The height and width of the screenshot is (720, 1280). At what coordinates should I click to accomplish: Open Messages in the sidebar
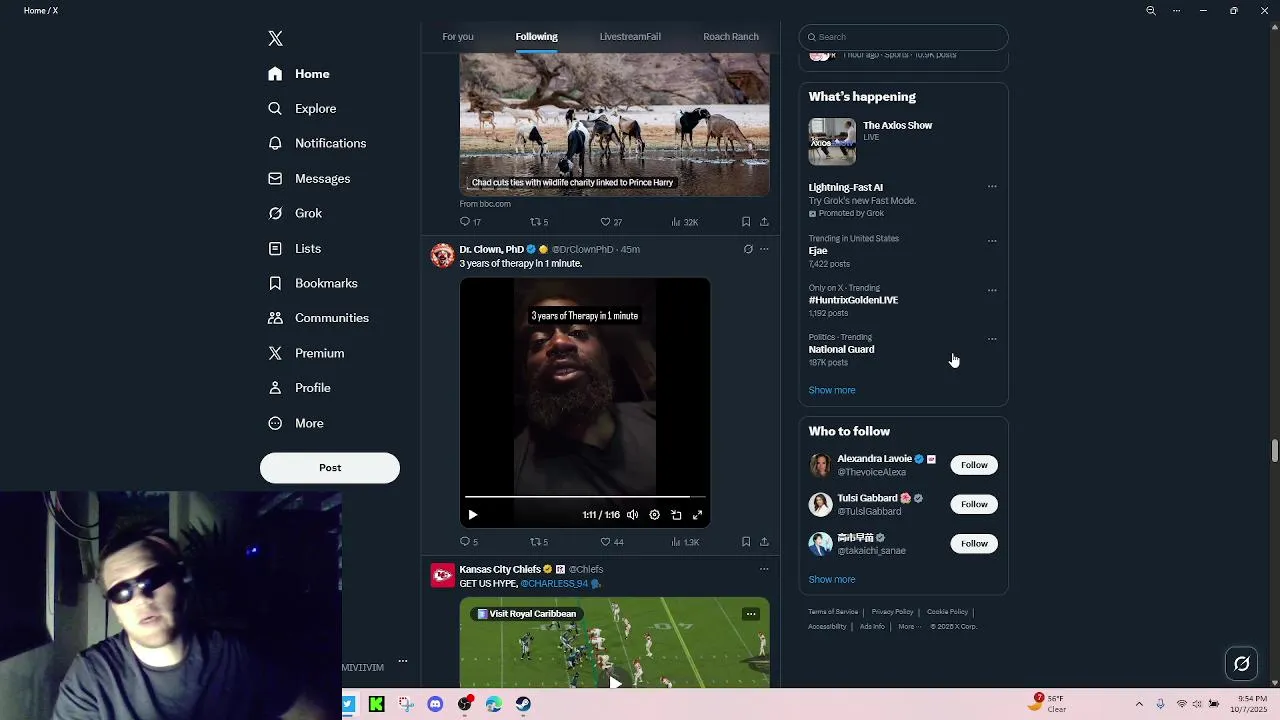[x=309, y=179]
